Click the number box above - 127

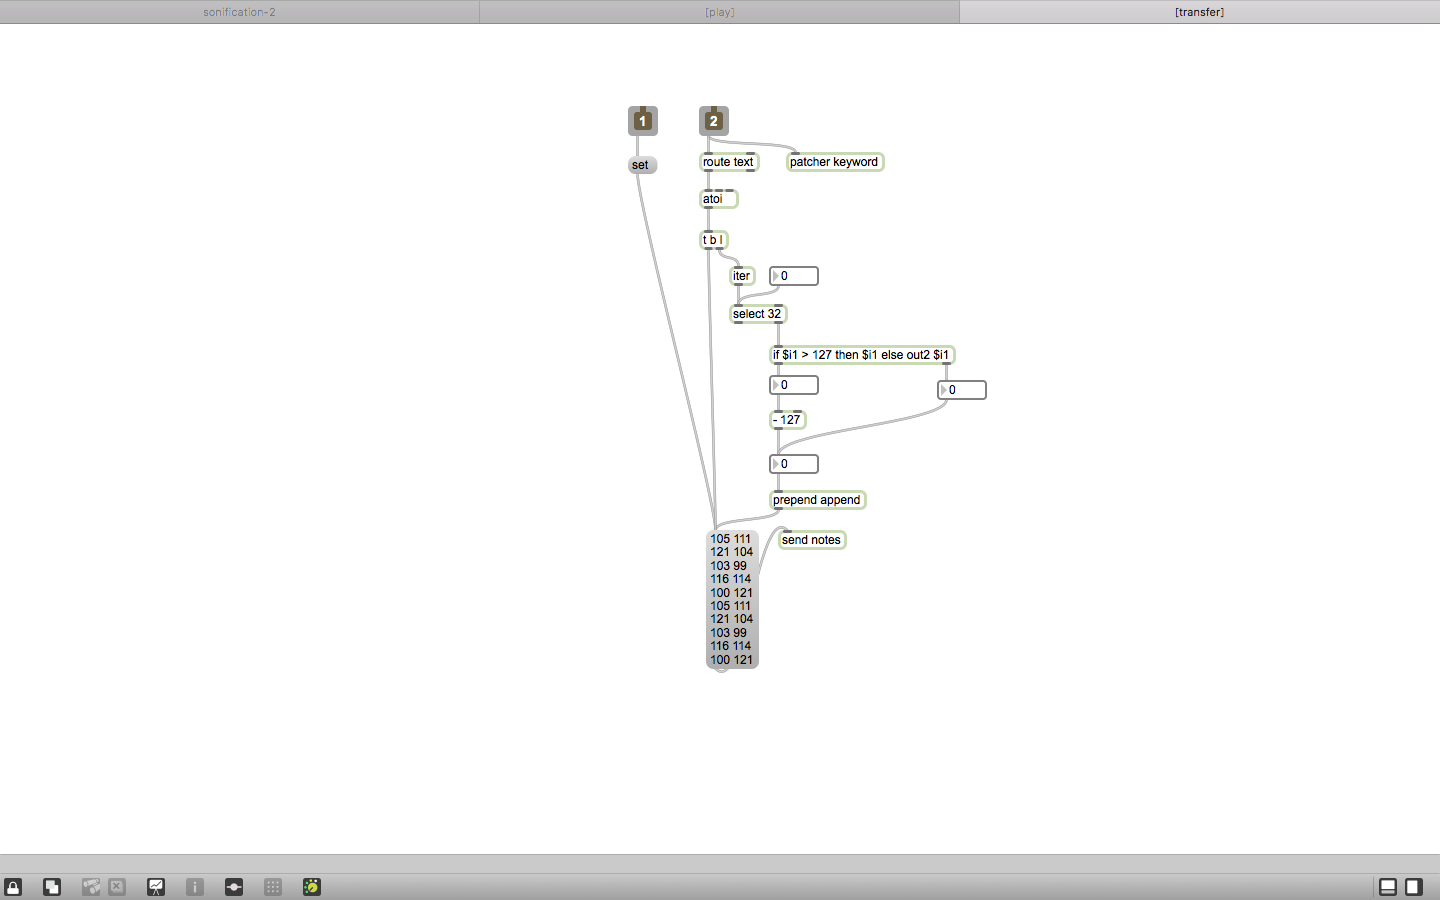794,385
